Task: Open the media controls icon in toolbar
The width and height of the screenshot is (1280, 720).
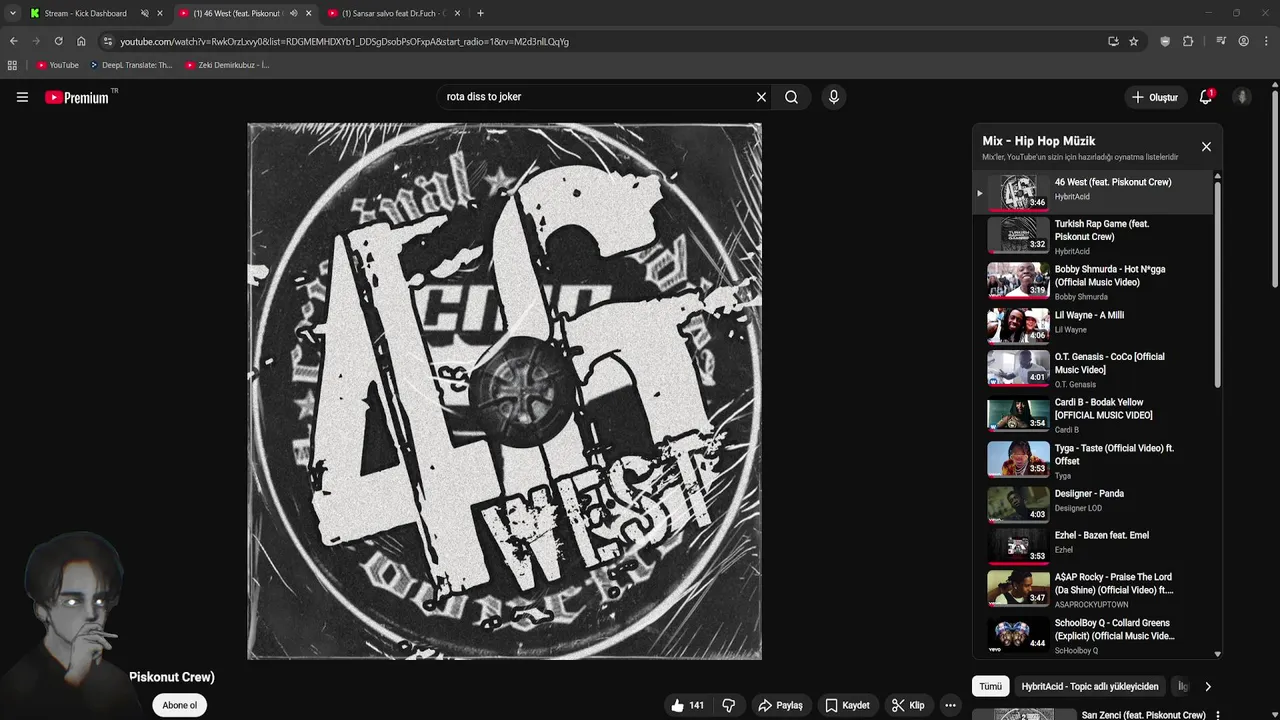Action: pos(1221,41)
